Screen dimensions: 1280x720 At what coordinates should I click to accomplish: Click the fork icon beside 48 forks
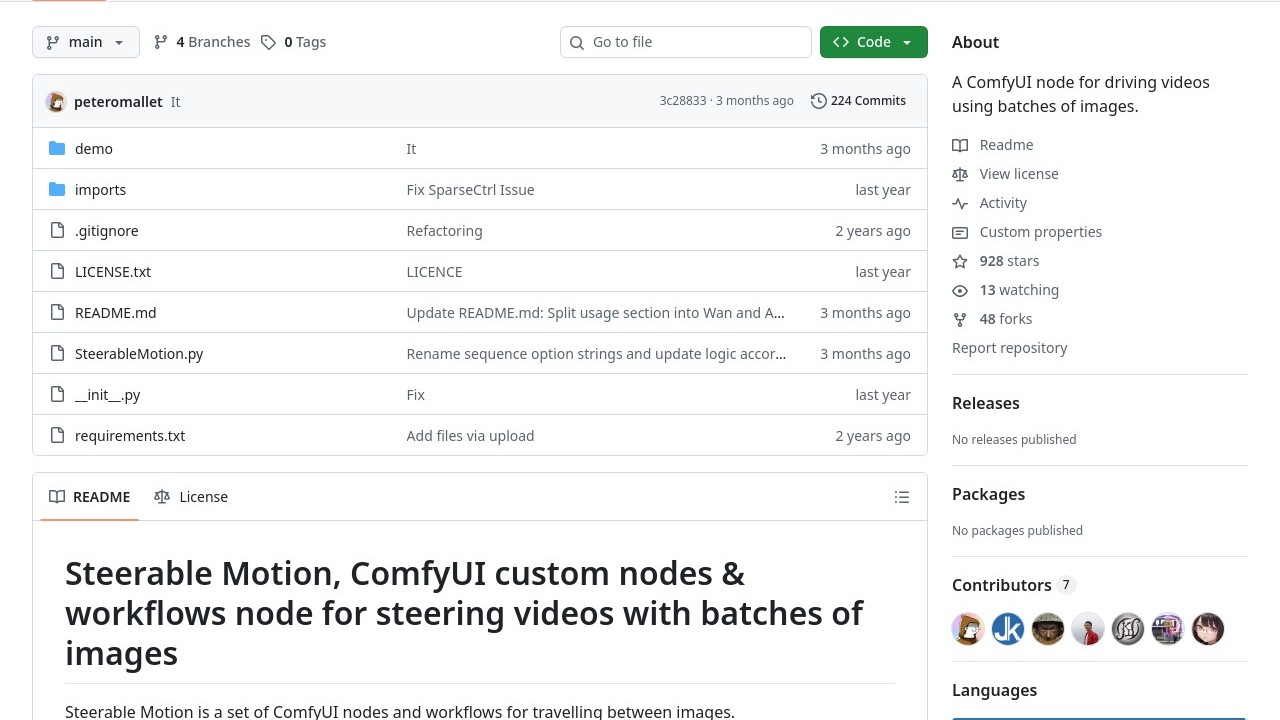pos(960,319)
